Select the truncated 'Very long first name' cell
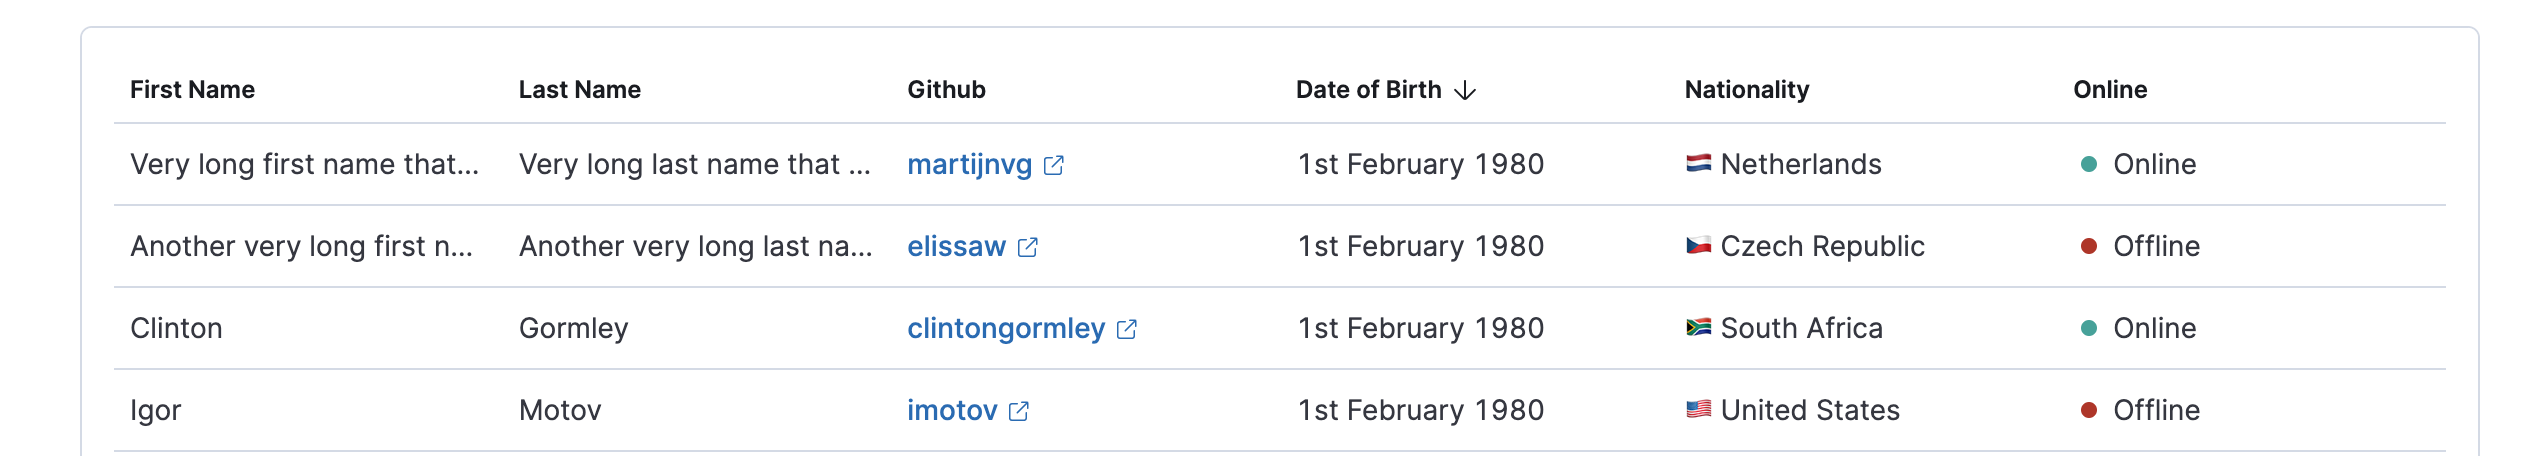The width and height of the screenshot is (2548, 456). coord(304,164)
